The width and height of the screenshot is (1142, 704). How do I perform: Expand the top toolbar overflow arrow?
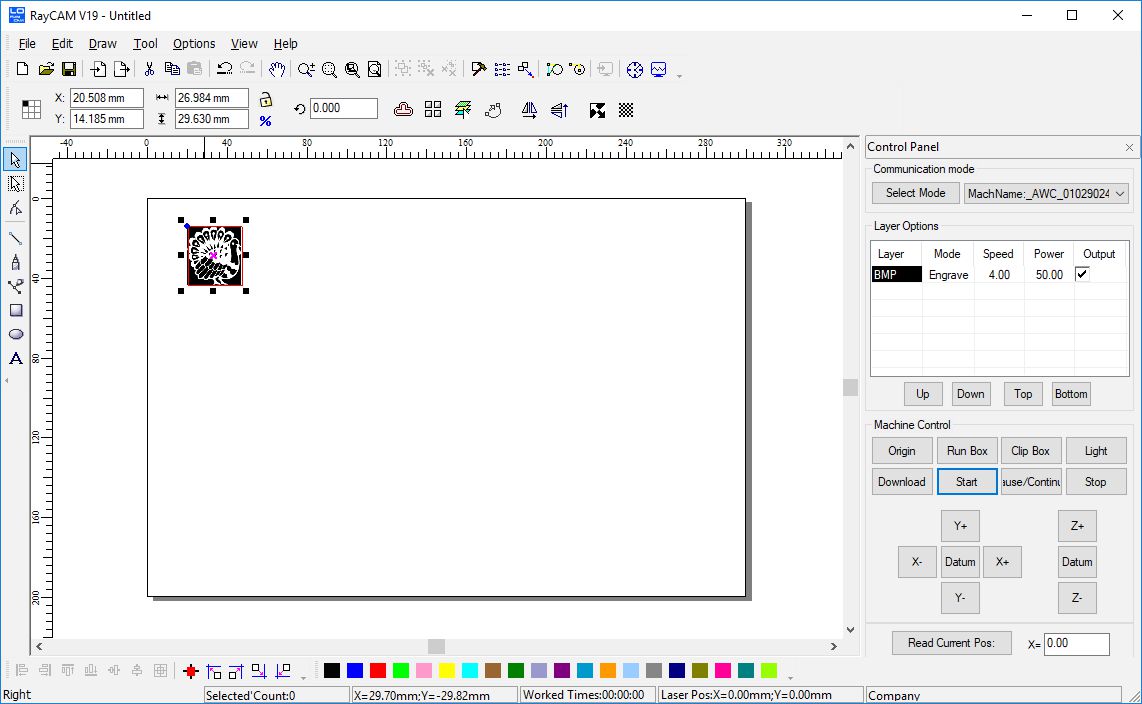click(680, 75)
